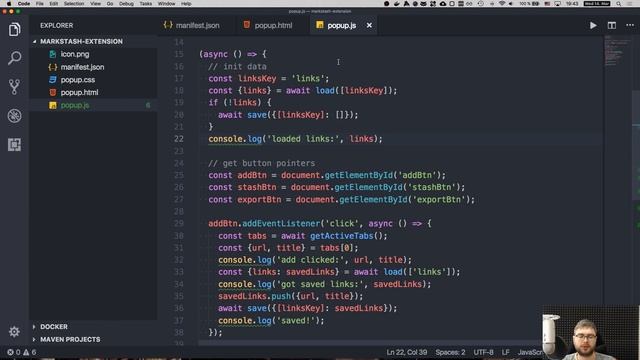Open the editor More Actions menu

click(x=630, y=25)
